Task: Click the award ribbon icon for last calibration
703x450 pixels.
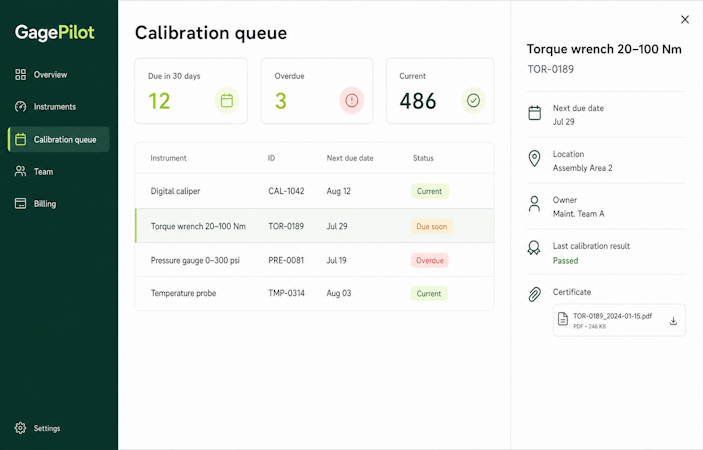Action: click(x=534, y=248)
